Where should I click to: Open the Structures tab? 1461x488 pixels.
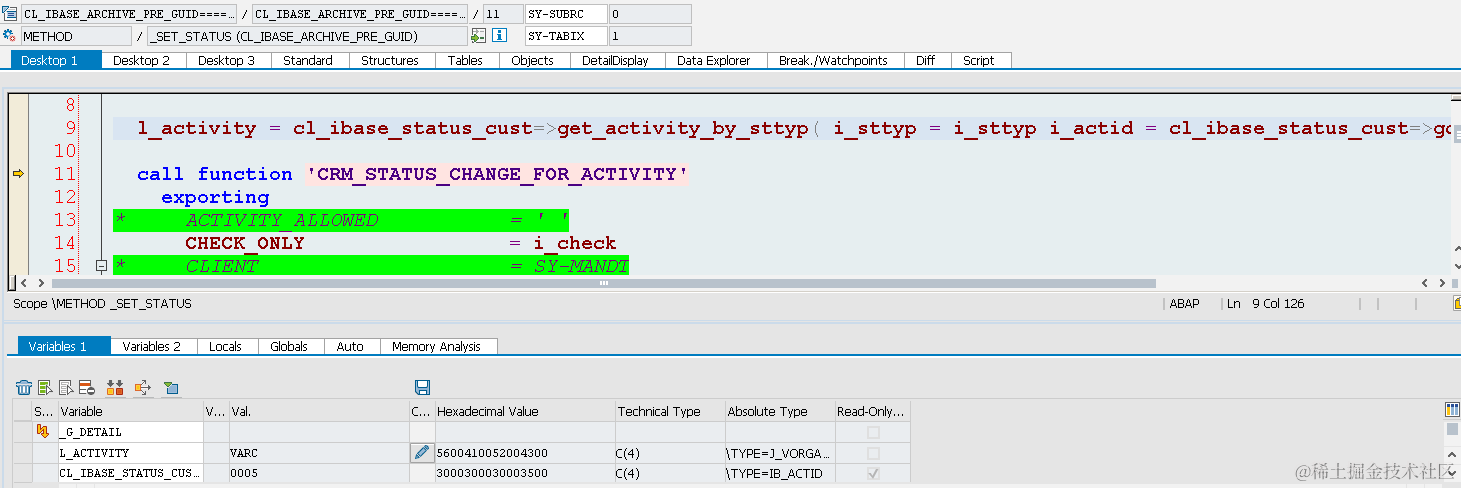(390, 60)
